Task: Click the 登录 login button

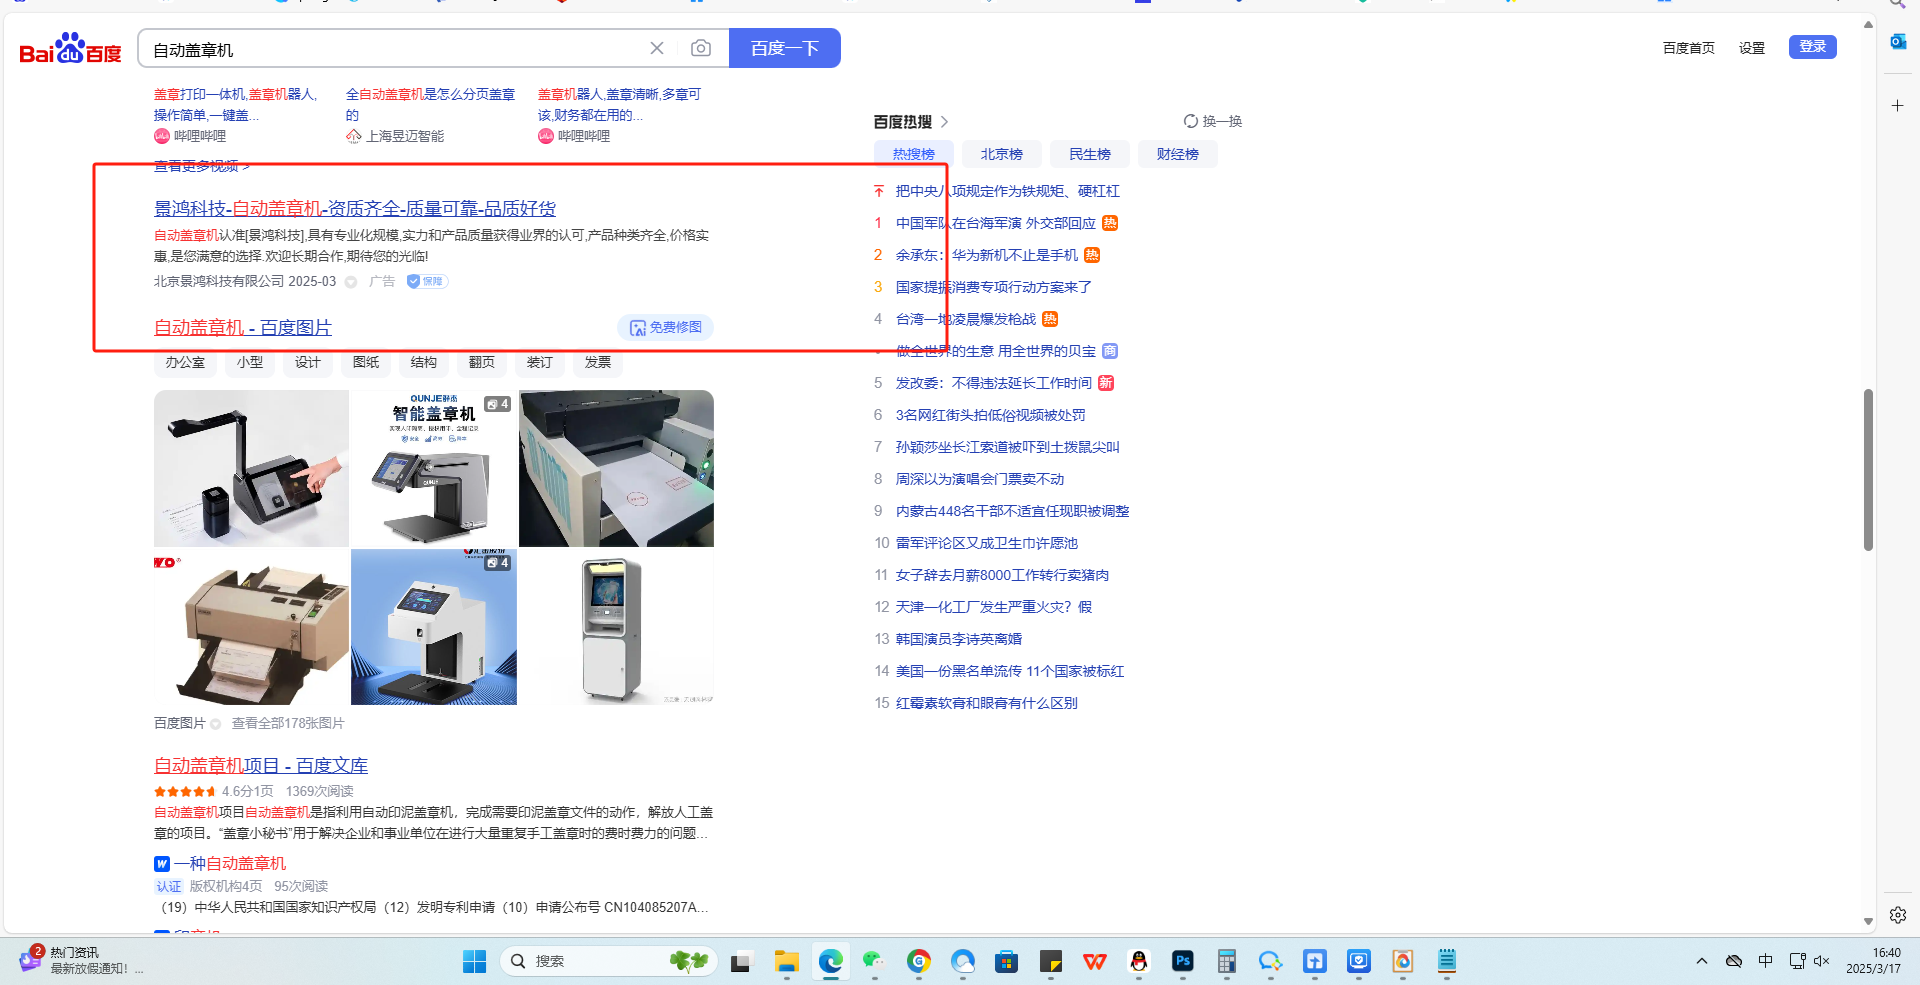Action: [x=1813, y=47]
